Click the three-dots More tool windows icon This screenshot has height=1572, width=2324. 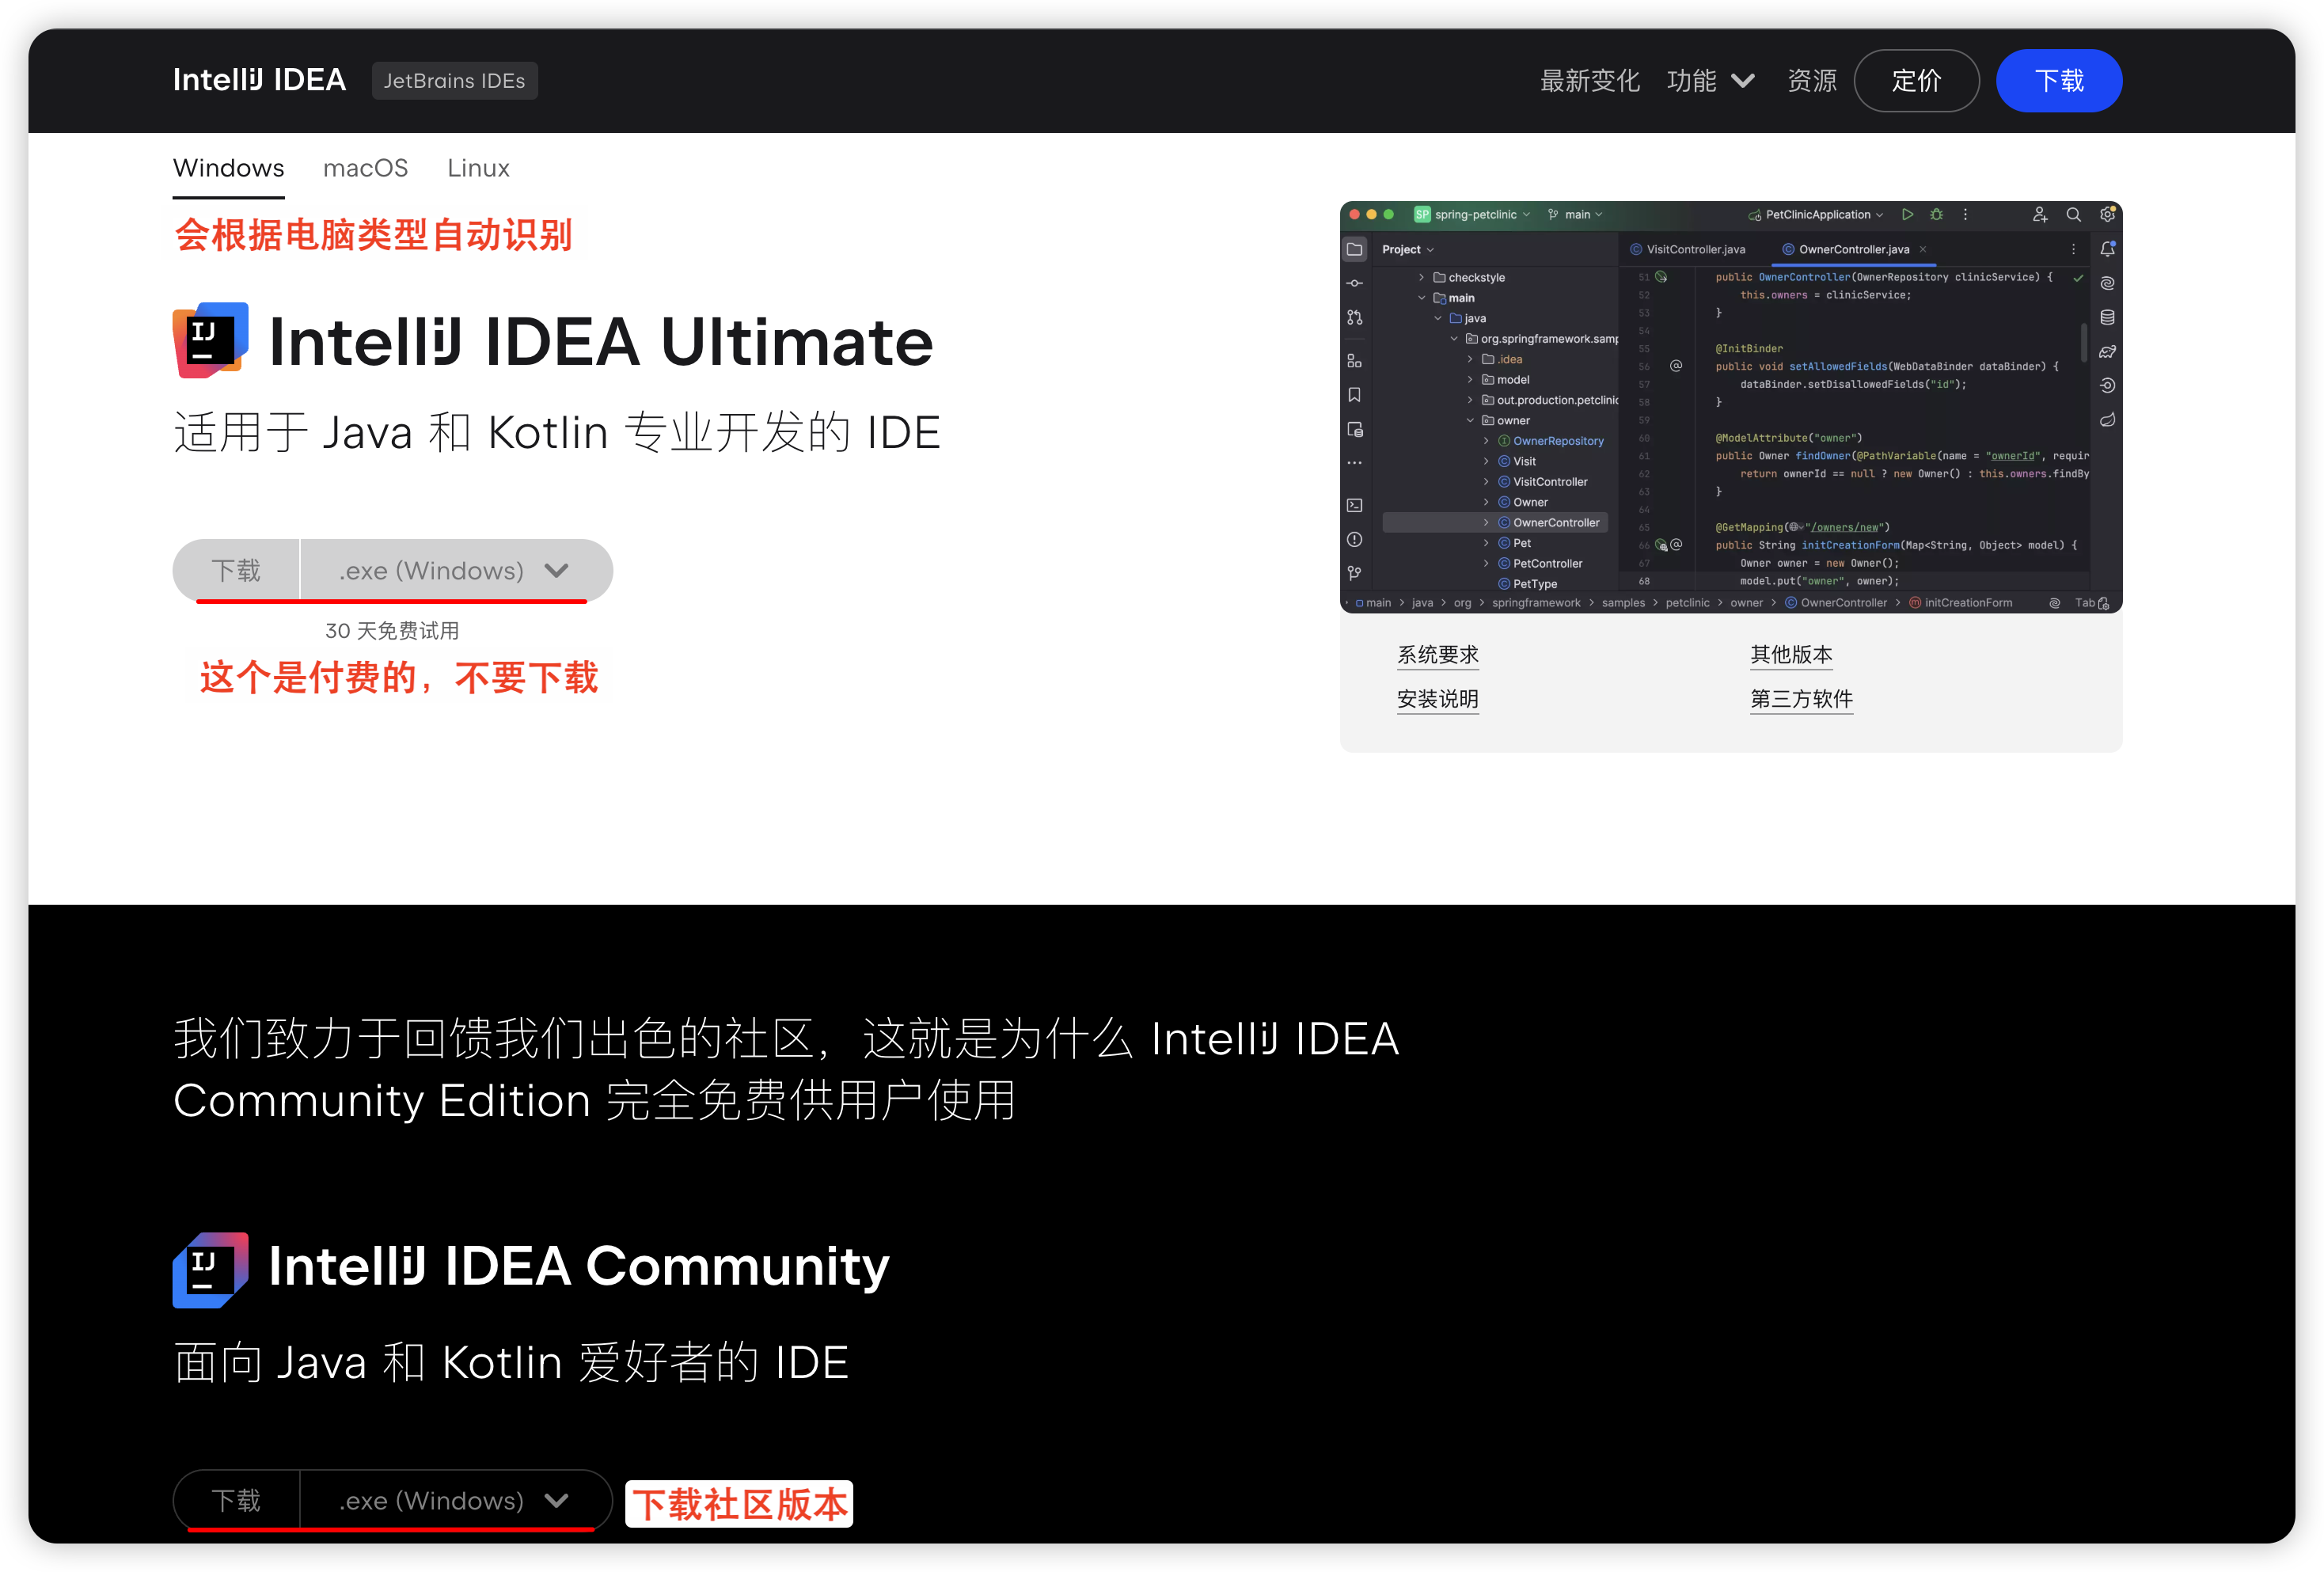coord(1354,463)
